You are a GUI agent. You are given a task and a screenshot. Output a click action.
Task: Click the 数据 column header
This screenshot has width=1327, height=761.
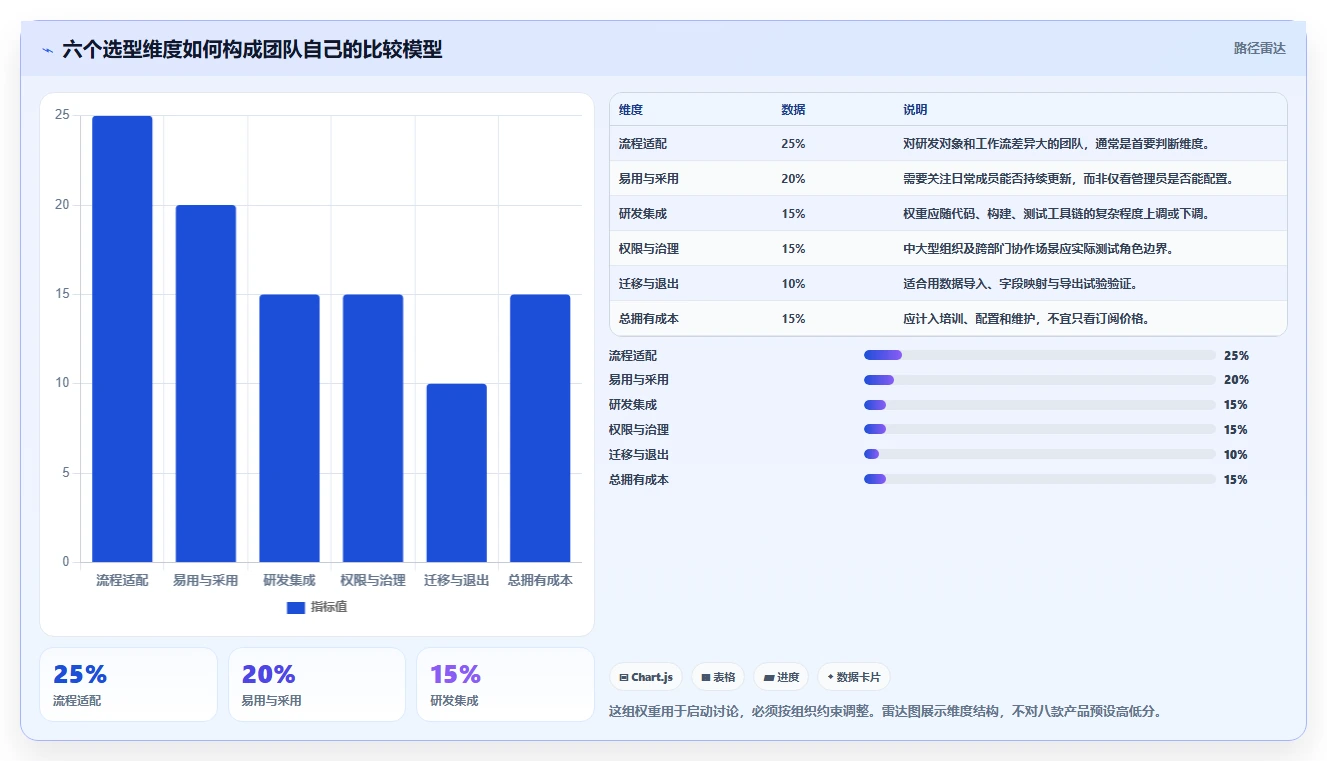(793, 109)
